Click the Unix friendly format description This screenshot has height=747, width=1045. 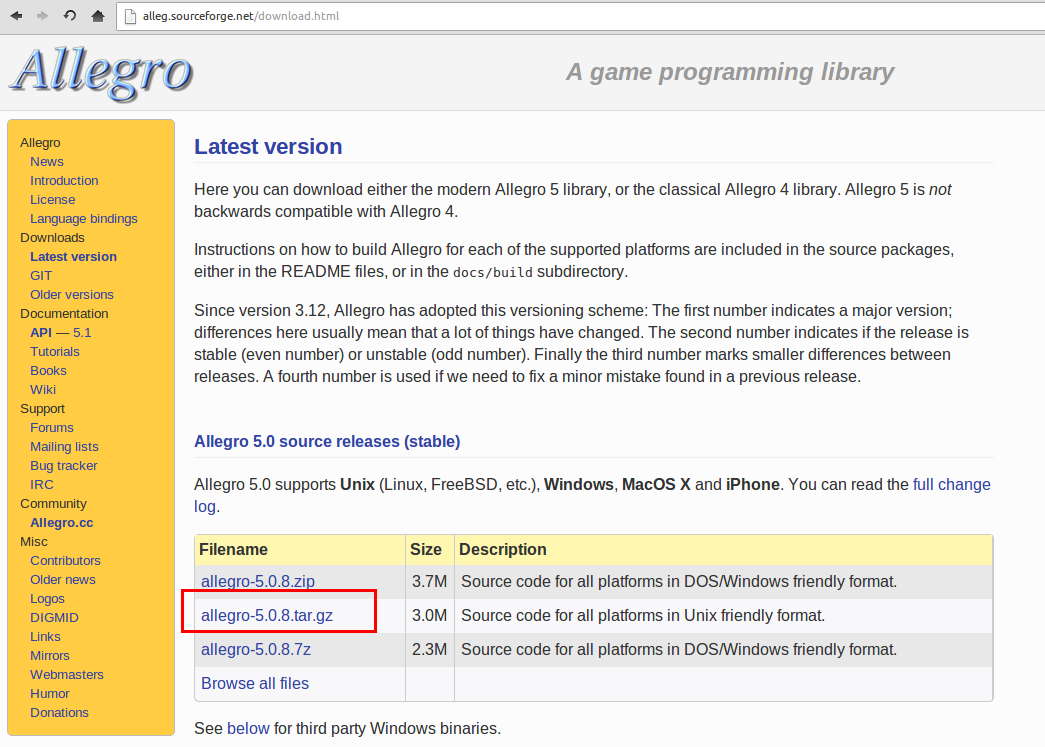[643, 615]
